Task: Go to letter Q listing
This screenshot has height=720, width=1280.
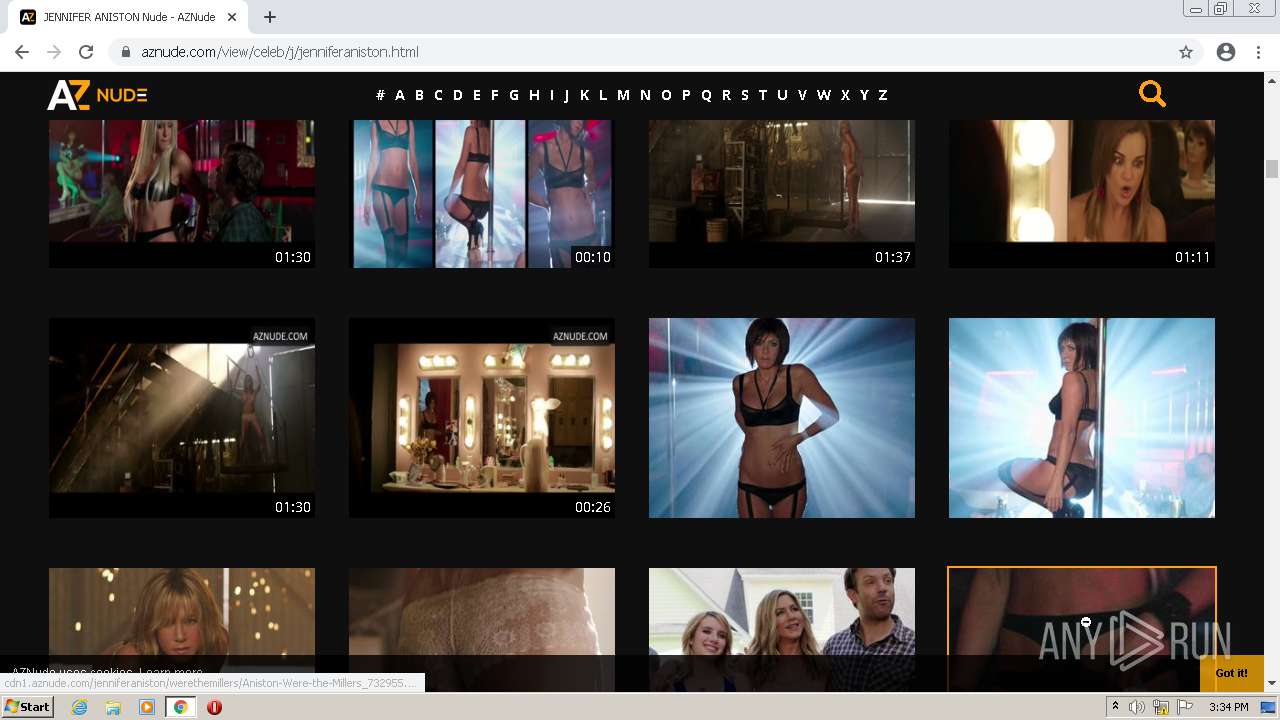Action: pos(706,95)
